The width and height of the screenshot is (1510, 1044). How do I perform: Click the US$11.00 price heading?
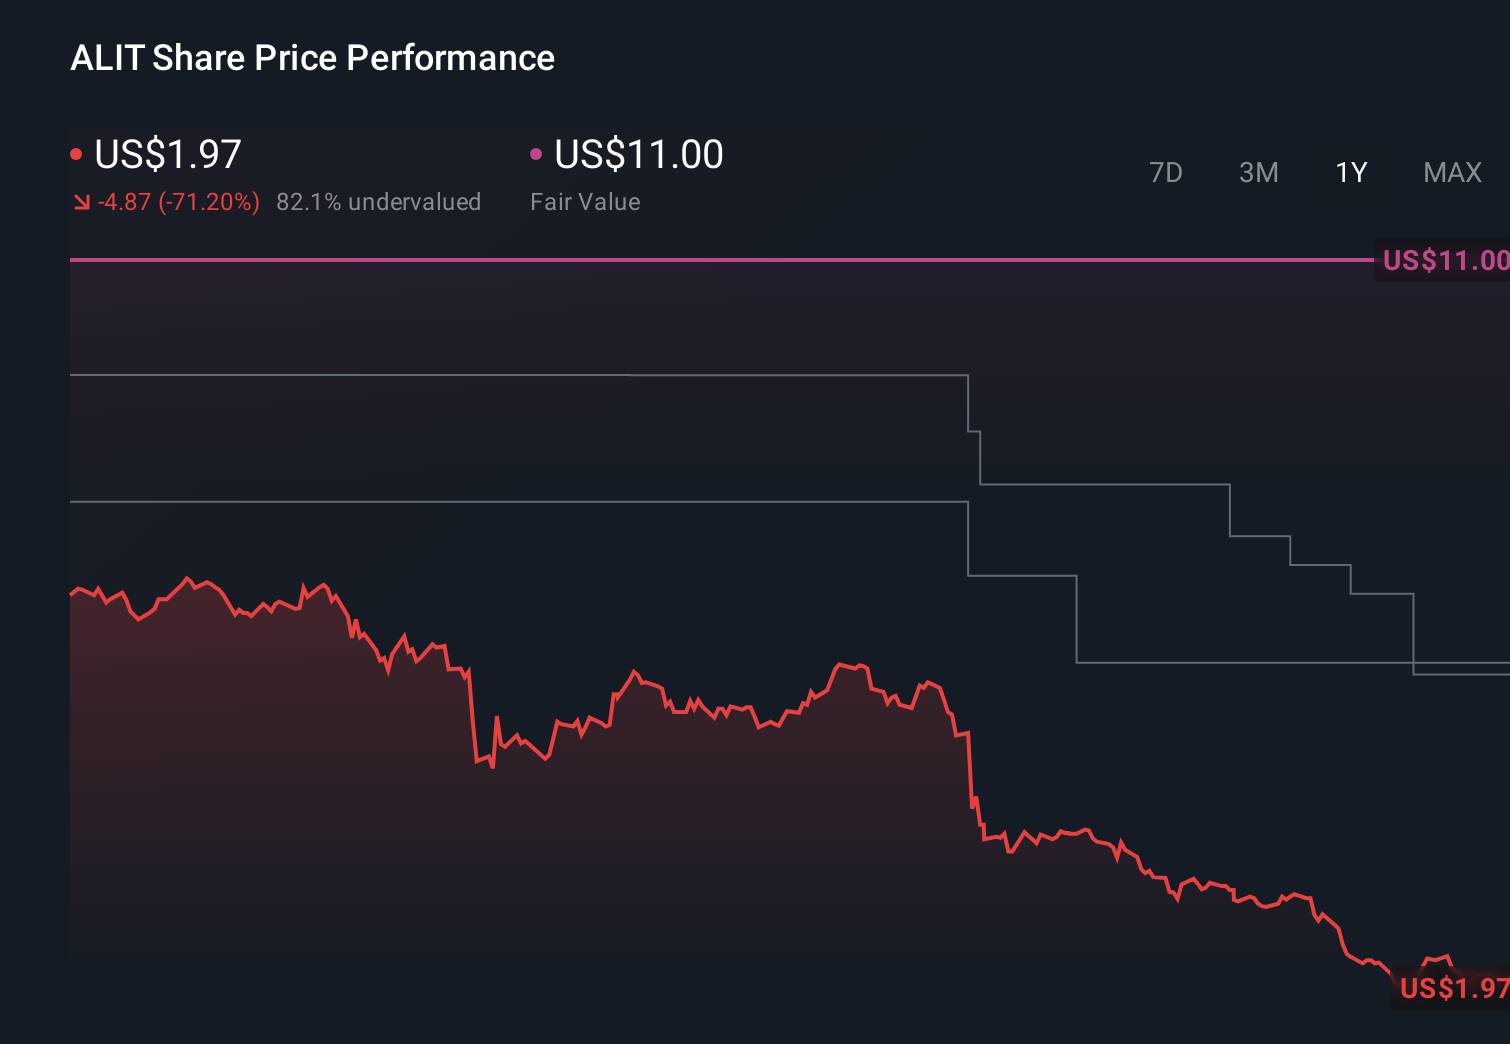click(x=637, y=154)
